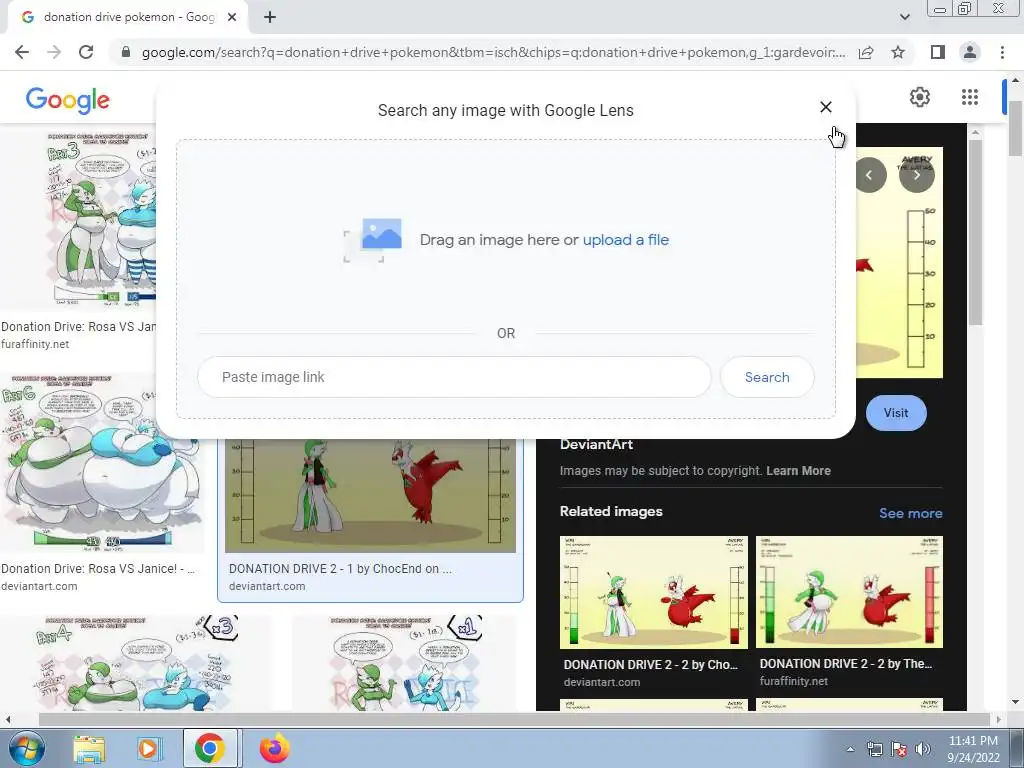Go back in browser history
This screenshot has width=1024, height=768.
tap(22, 52)
